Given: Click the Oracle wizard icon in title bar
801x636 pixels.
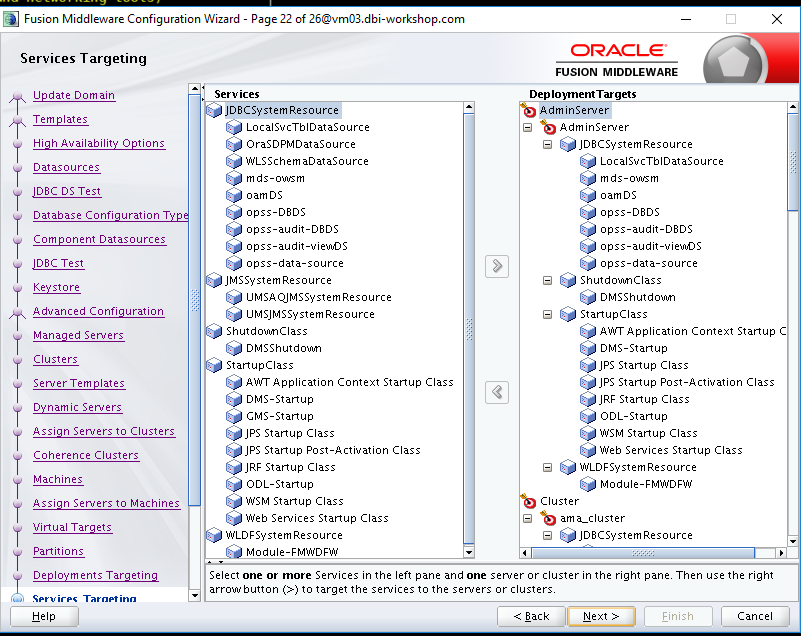Looking at the screenshot, I should 11,19.
